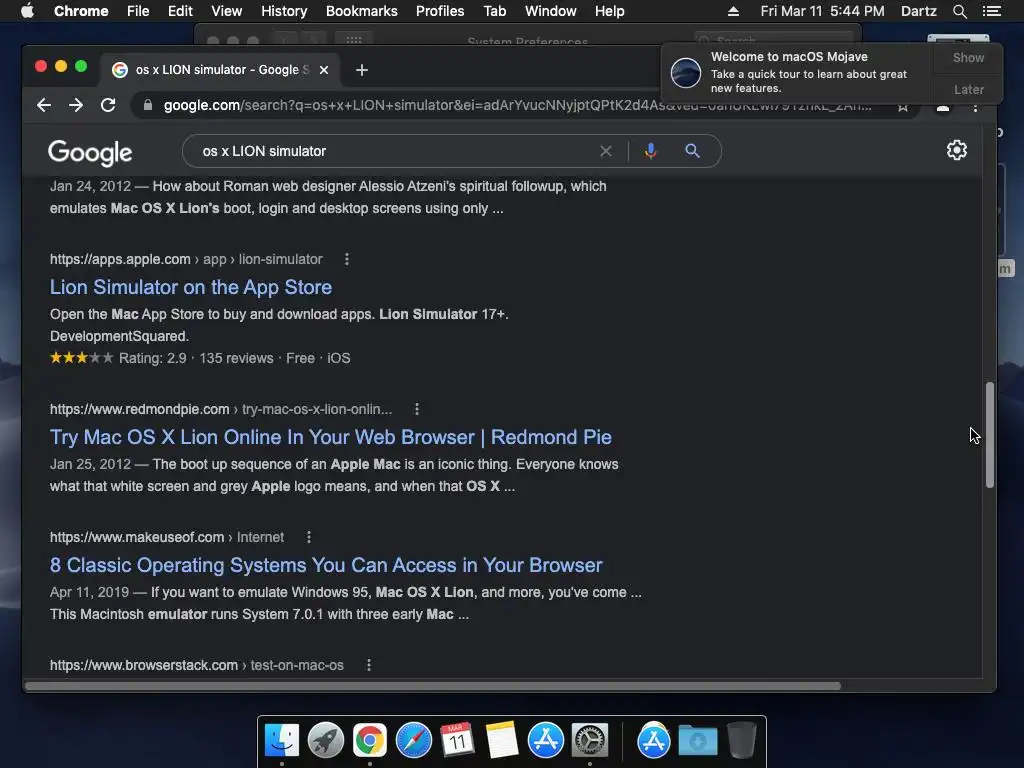The height and width of the screenshot is (768, 1024).
Task: Click the eject icon in the menu bar
Action: click(733, 11)
